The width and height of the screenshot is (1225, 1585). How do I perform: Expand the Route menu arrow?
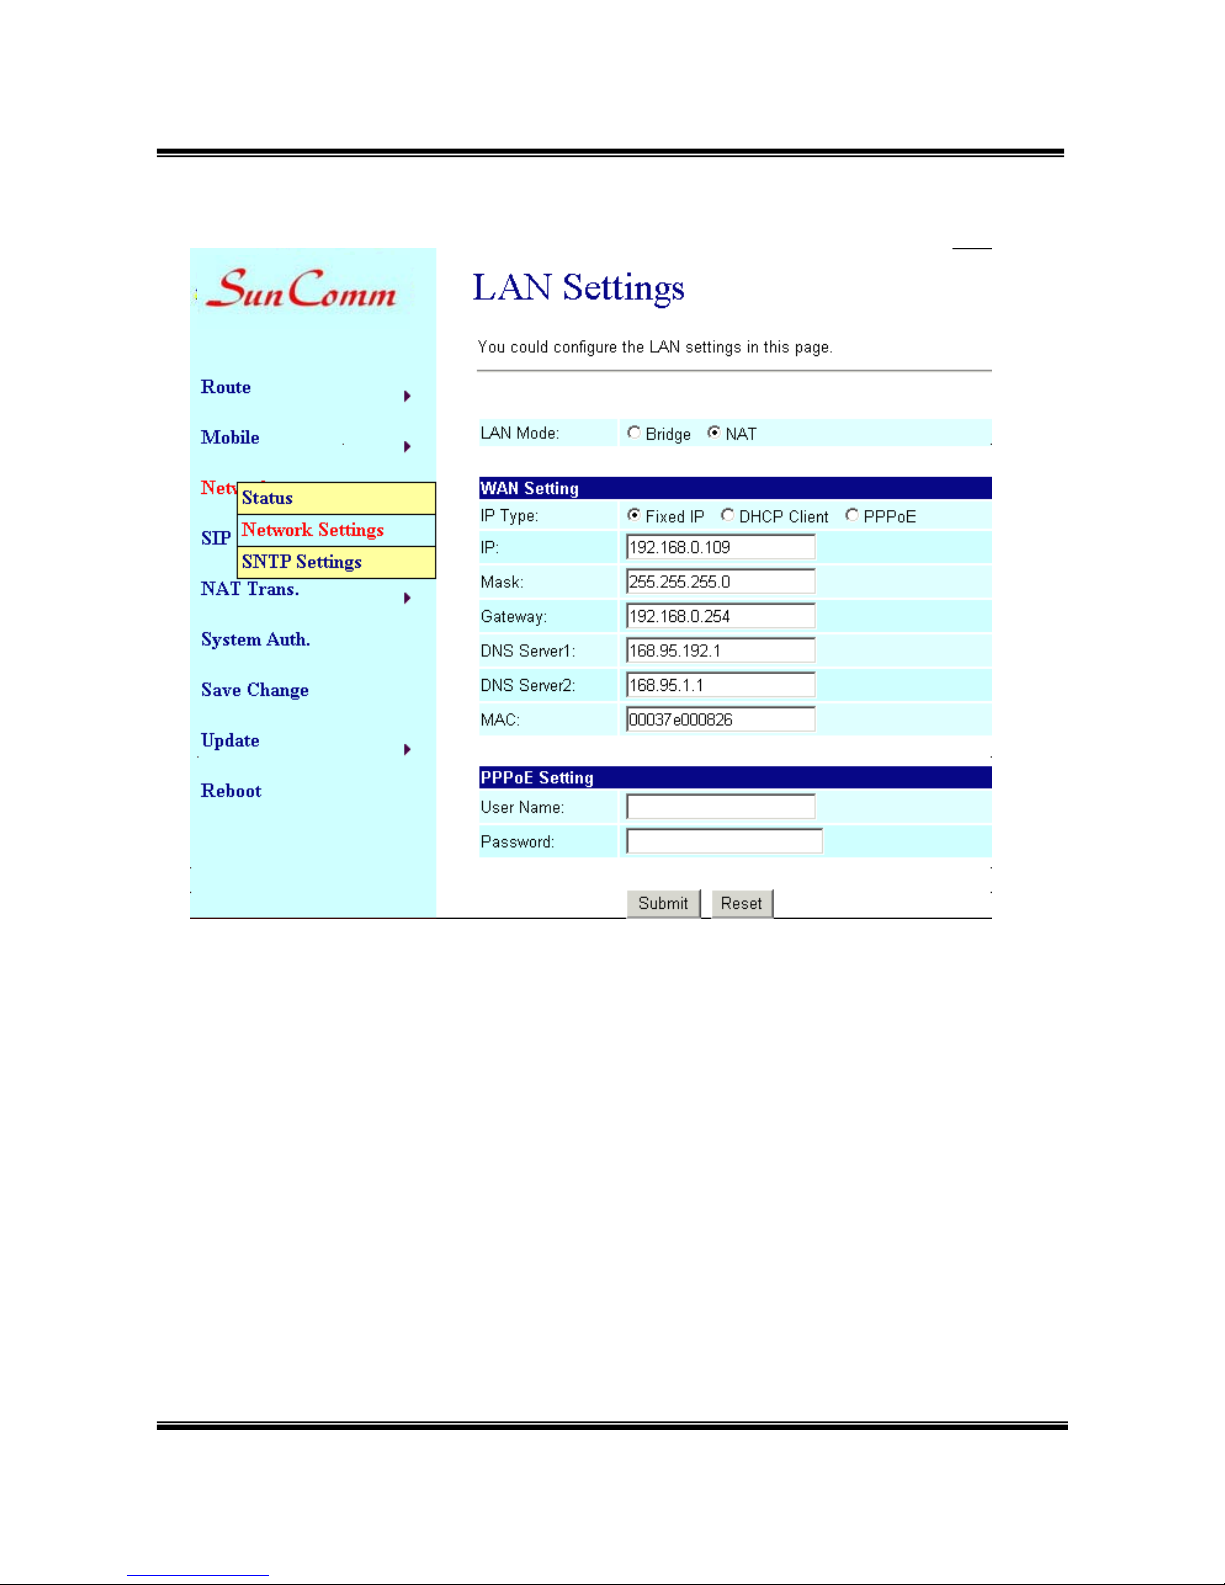pos(407,396)
